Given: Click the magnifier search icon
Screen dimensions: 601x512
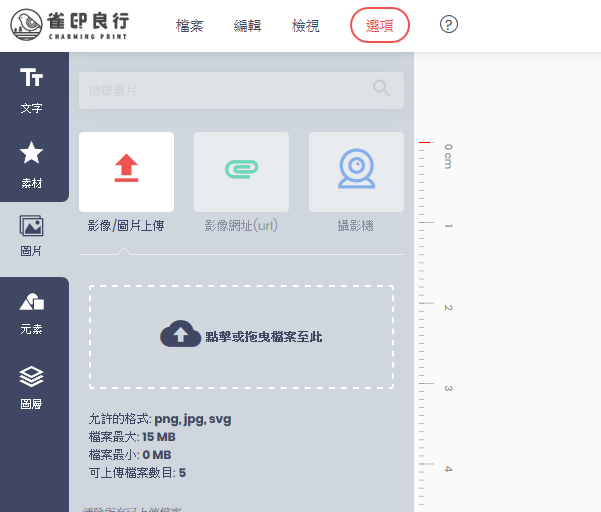Looking at the screenshot, I should click(381, 89).
